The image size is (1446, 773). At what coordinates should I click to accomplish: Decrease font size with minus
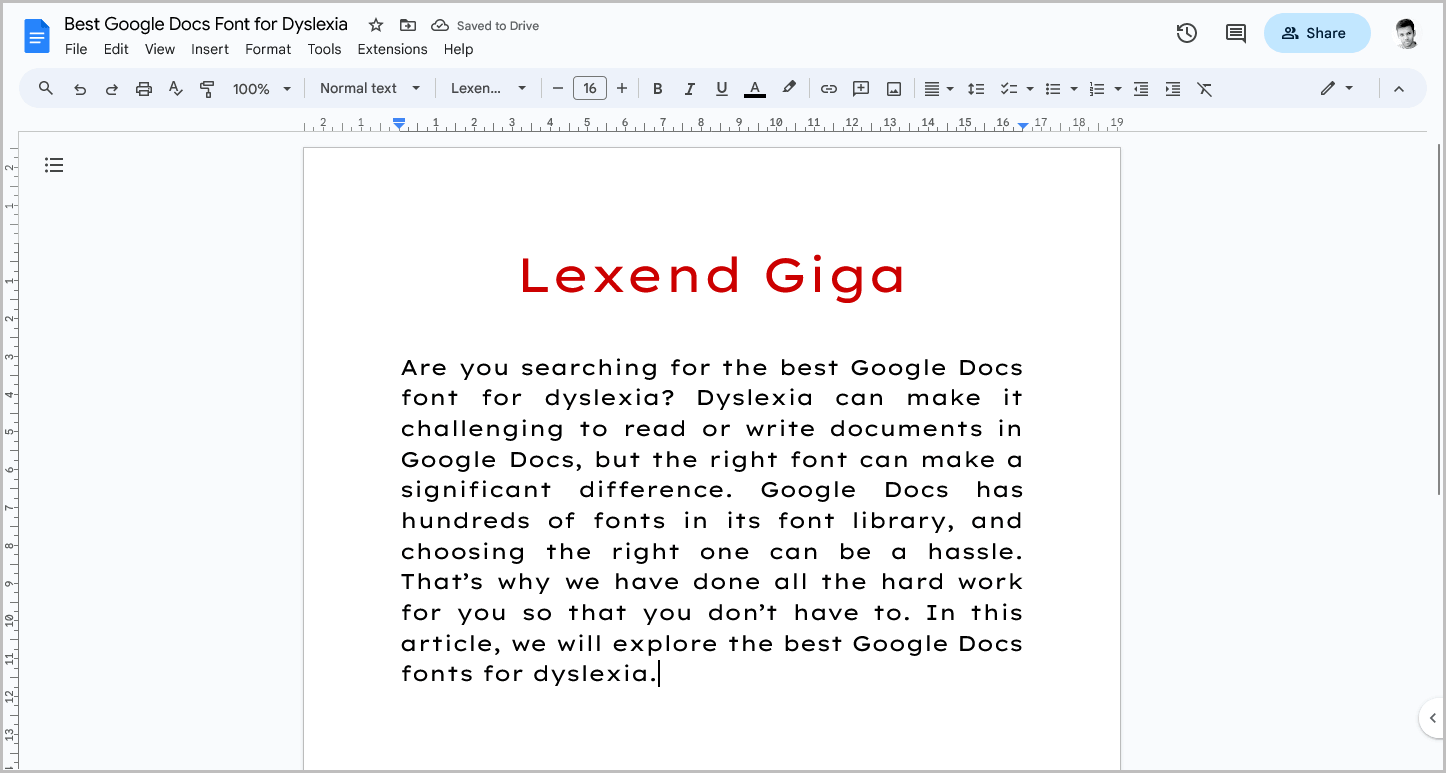(558, 88)
